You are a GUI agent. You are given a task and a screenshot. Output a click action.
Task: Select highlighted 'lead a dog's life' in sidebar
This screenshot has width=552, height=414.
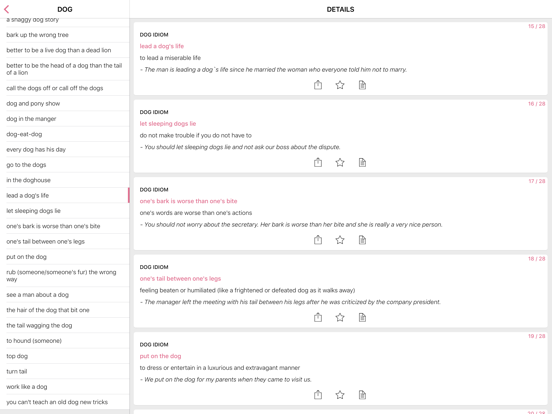click(x=64, y=195)
